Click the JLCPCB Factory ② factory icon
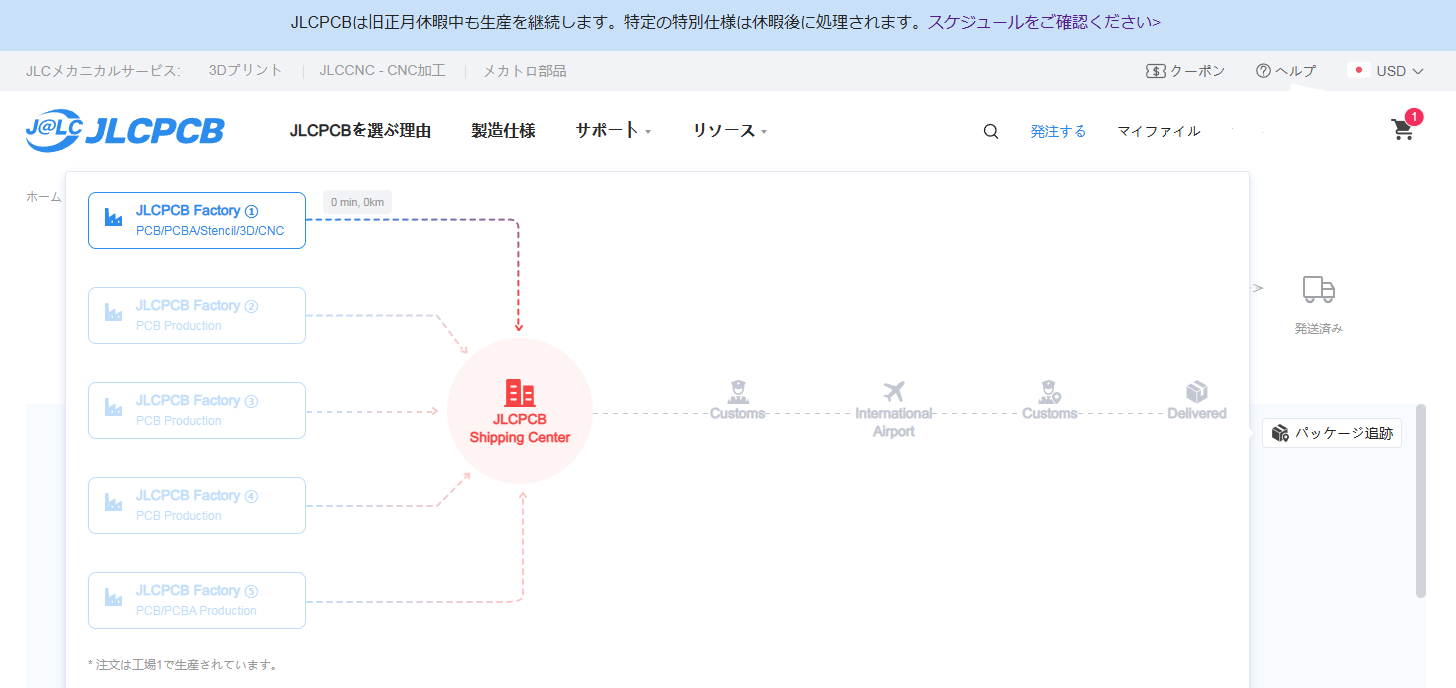The height and width of the screenshot is (688, 1456). 113,312
